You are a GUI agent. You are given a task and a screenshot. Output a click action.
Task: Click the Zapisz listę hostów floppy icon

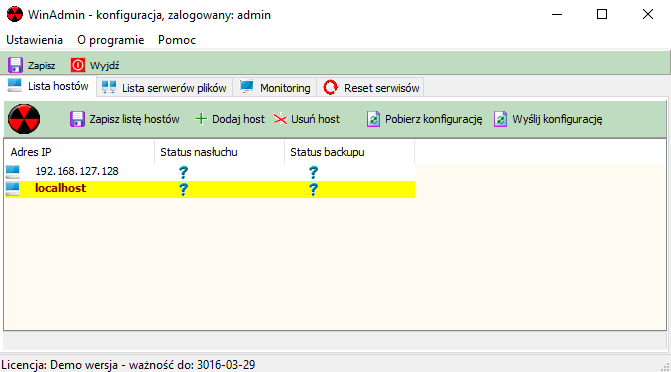pyautogui.click(x=77, y=119)
